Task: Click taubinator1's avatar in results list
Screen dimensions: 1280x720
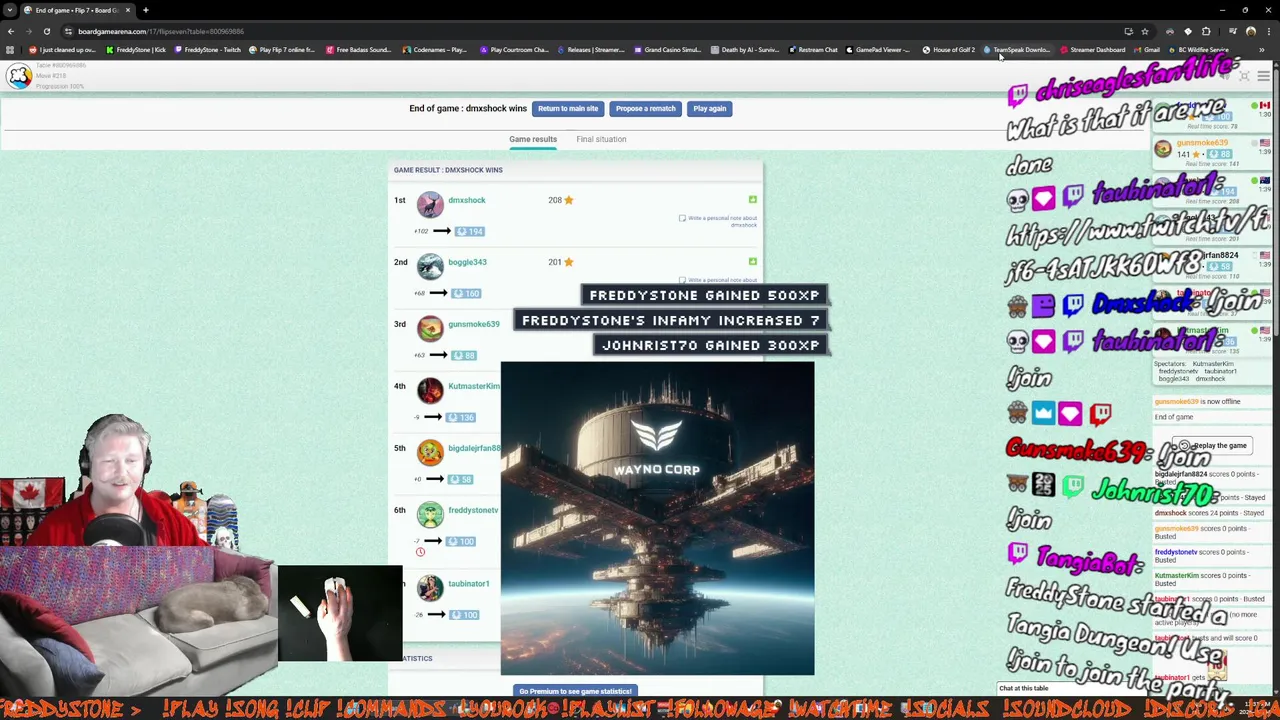Action: pyautogui.click(x=430, y=587)
